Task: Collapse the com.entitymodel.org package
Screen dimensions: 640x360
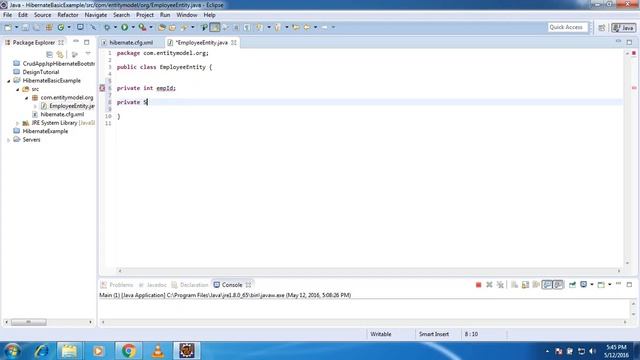Action: click(x=27, y=98)
